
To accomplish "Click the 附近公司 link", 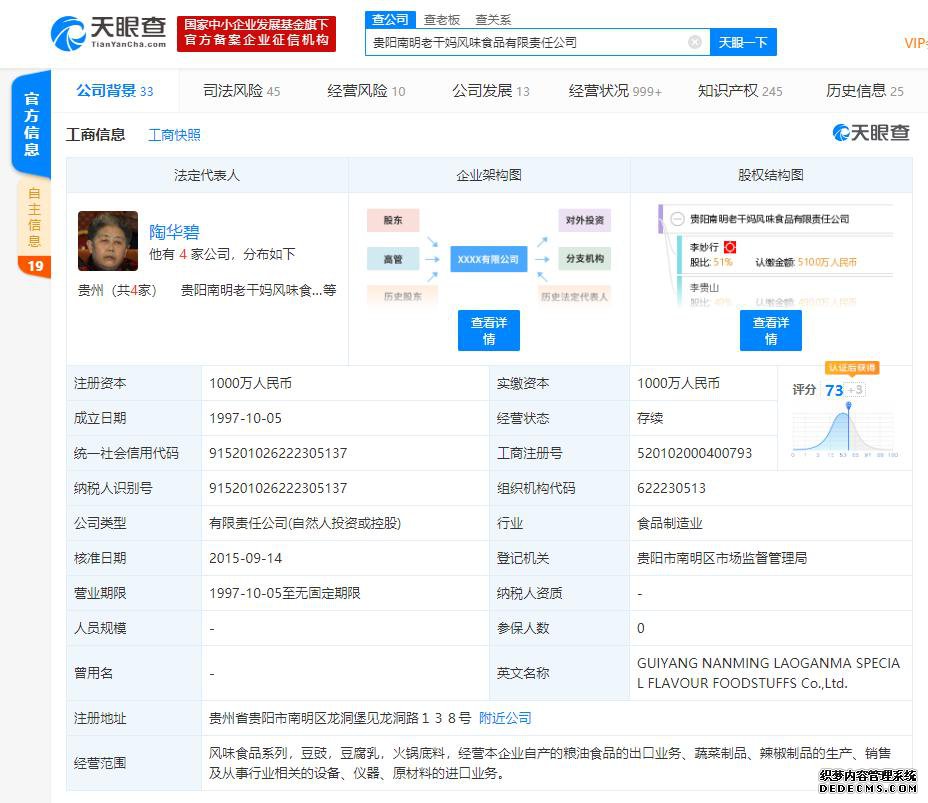I will [505, 718].
